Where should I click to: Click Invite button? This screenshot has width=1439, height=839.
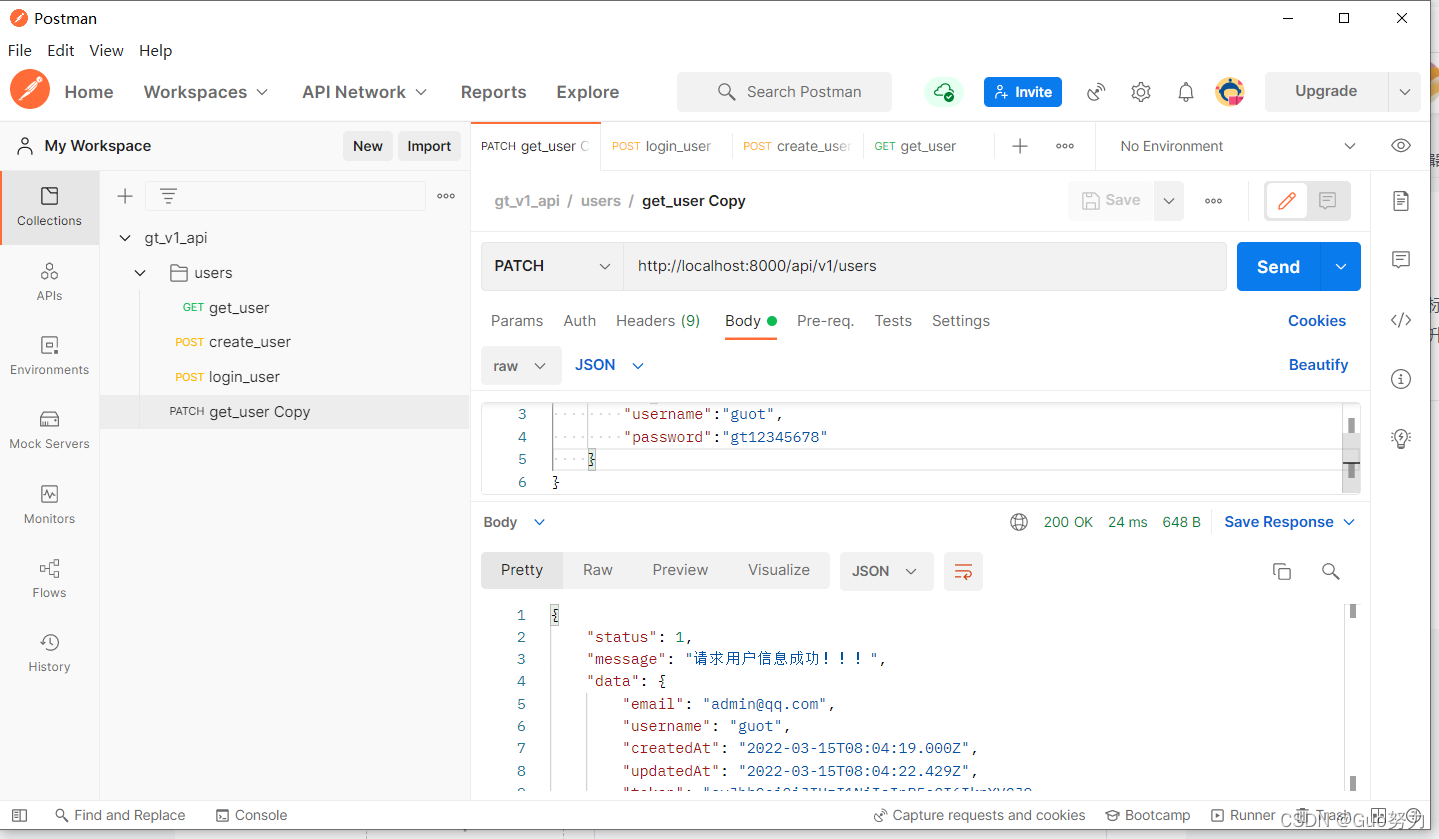1023,92
